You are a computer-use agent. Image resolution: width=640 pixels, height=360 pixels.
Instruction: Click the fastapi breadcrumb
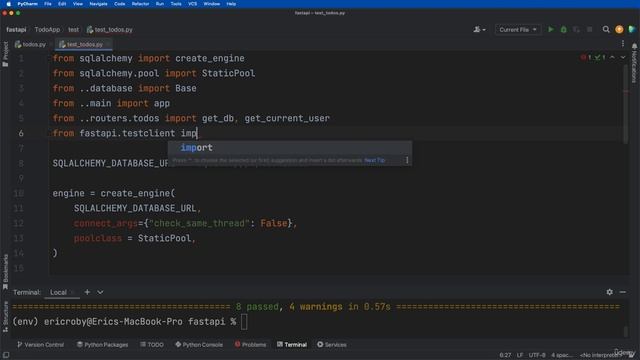pos(16,29)
